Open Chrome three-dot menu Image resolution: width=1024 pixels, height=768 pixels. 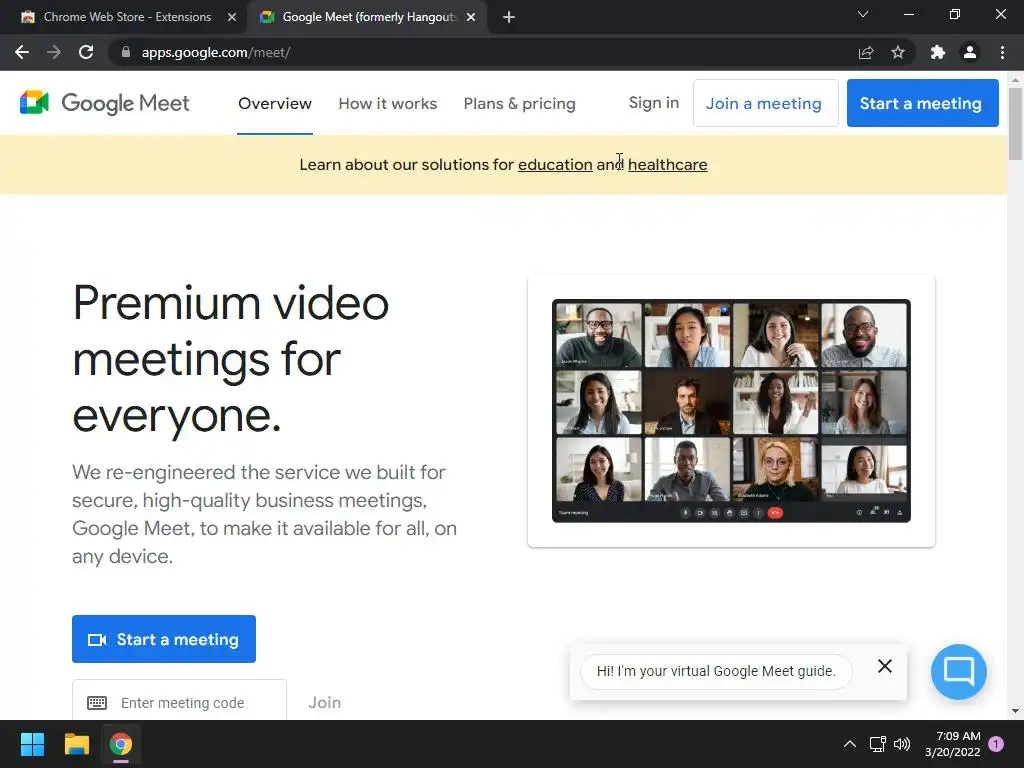[1002, 52]
